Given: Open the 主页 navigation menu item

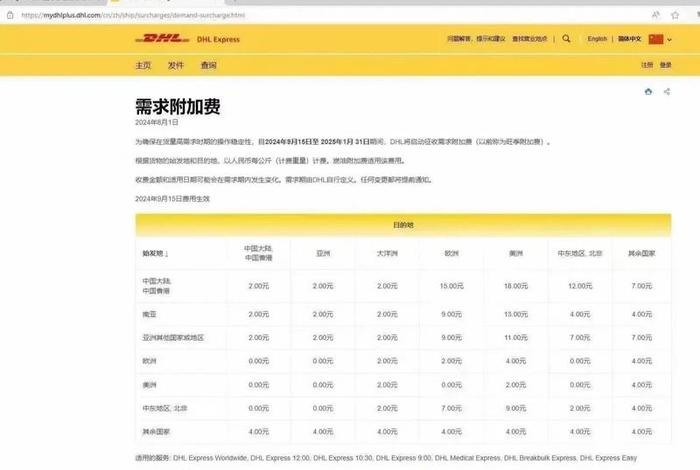Looking at the screenshot, I should [x=143, y=65].
